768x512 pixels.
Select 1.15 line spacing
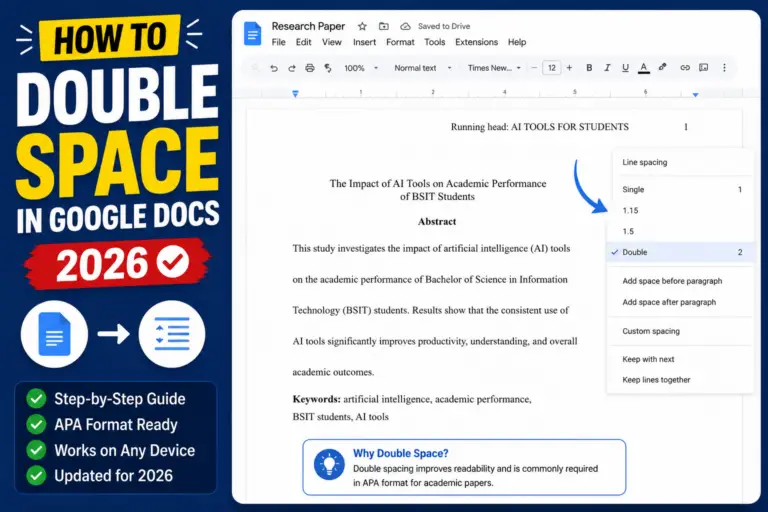(680, 211)
